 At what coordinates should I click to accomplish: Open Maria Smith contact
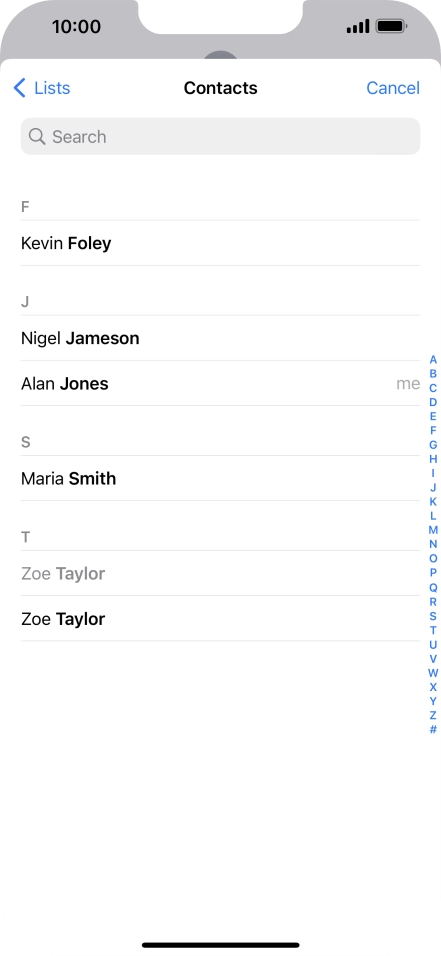point(220,479)
